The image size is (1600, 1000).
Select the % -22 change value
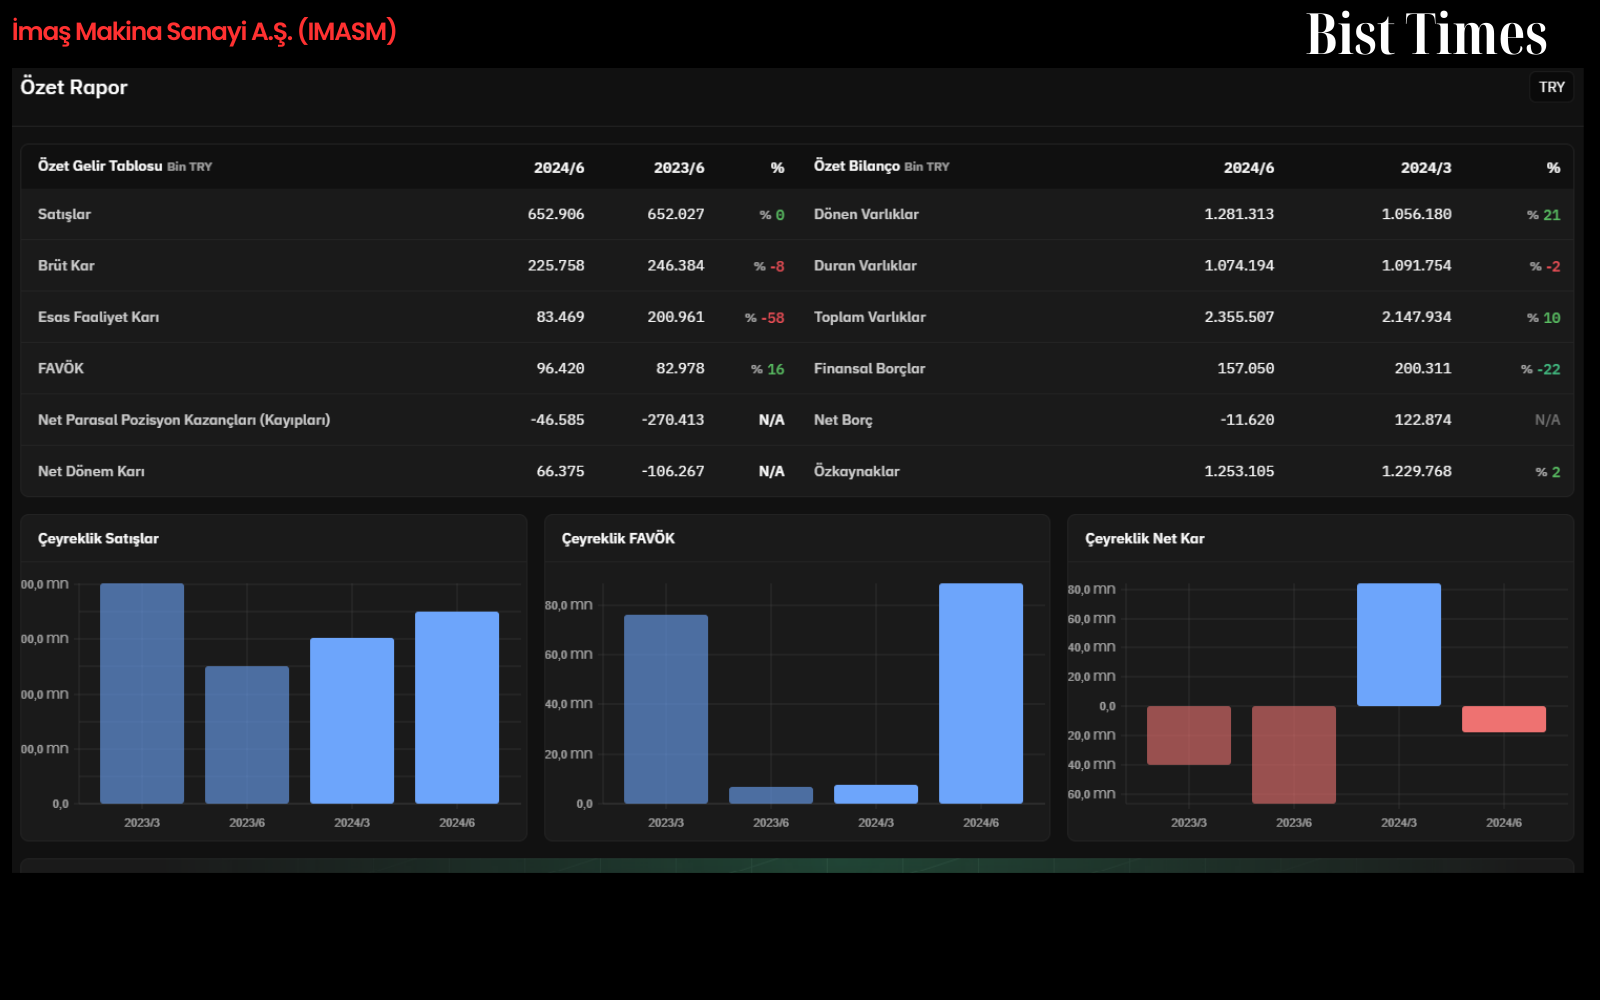1541,369
